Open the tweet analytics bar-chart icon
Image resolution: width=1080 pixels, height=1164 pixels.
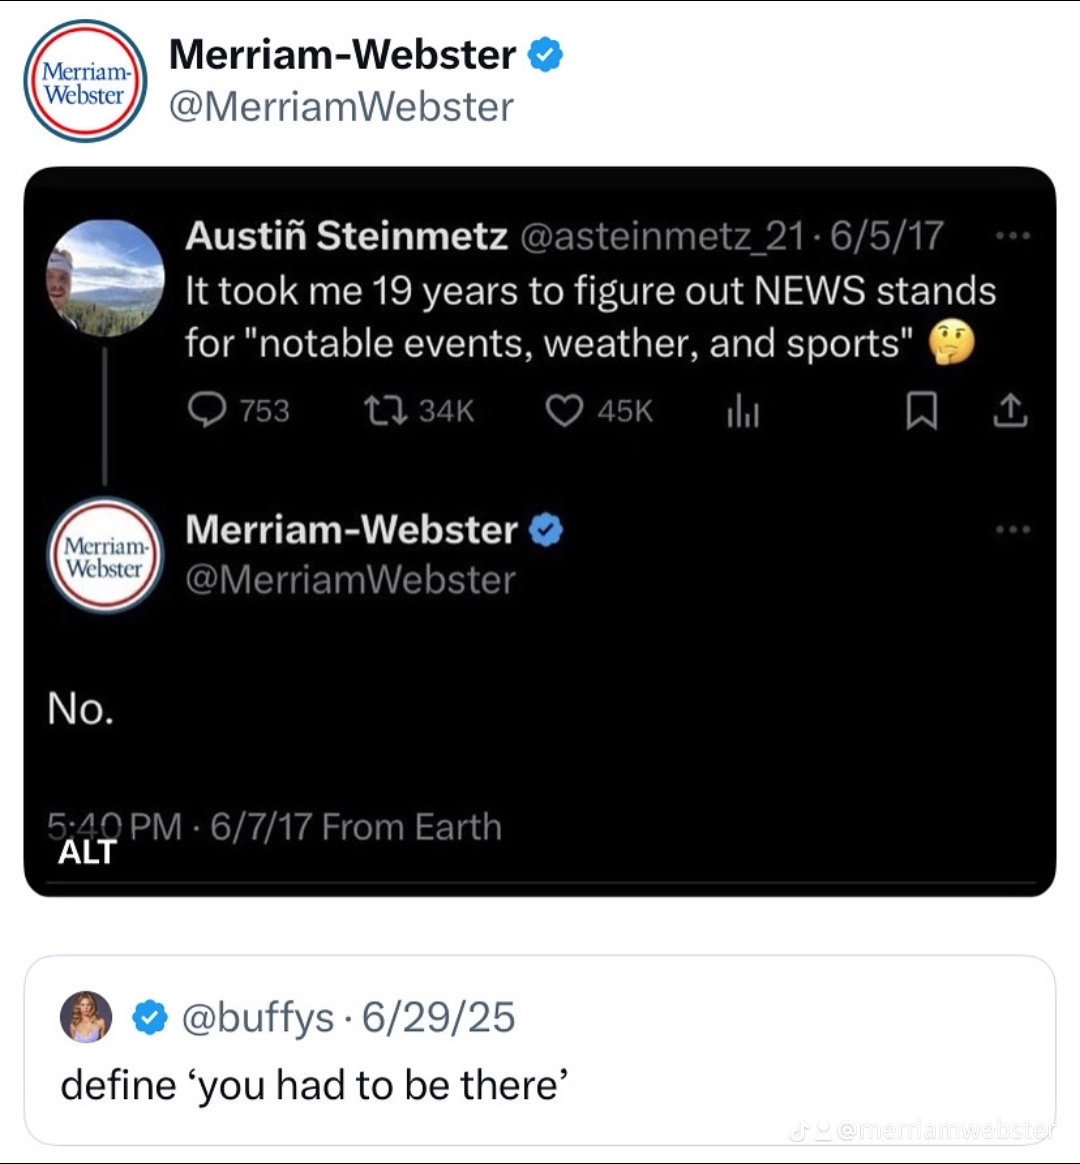click(742, 412)
